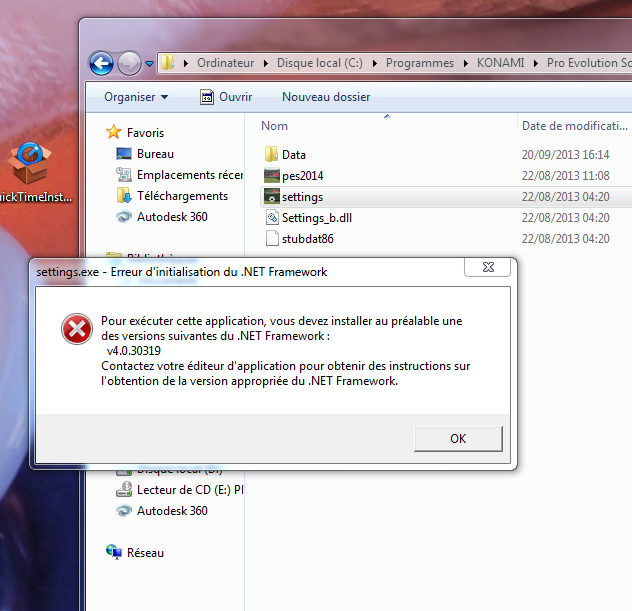
Task: Expand arrow after Ordinateur breadcrumb
Action: 266,63
